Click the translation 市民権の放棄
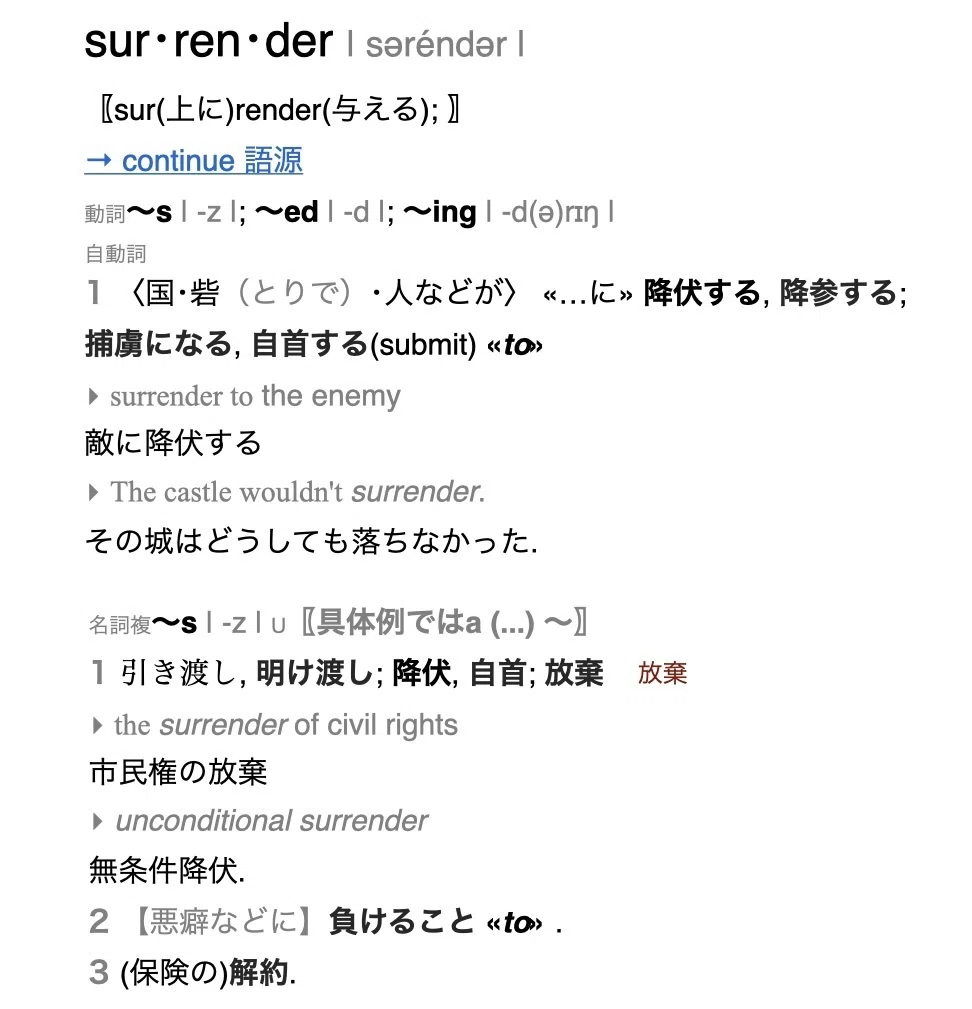Screen dimensions: 972x1009 (178, 772)
